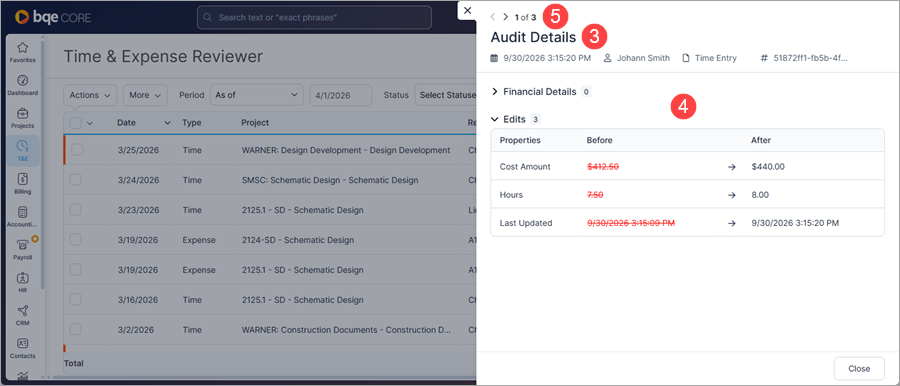Click the bqe CORE logo
Screen dimensions: 900x386
53,17
